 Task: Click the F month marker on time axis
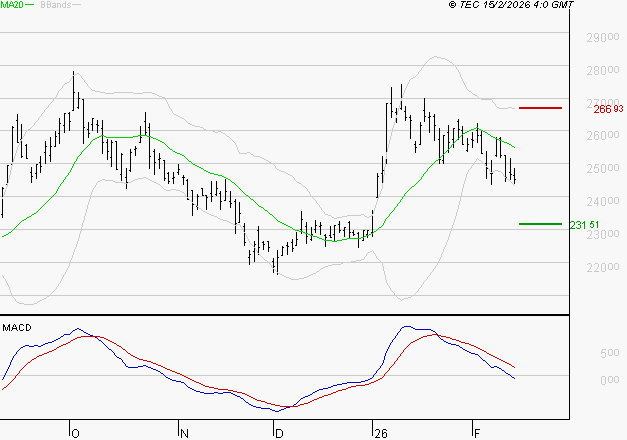pos(477,433)
